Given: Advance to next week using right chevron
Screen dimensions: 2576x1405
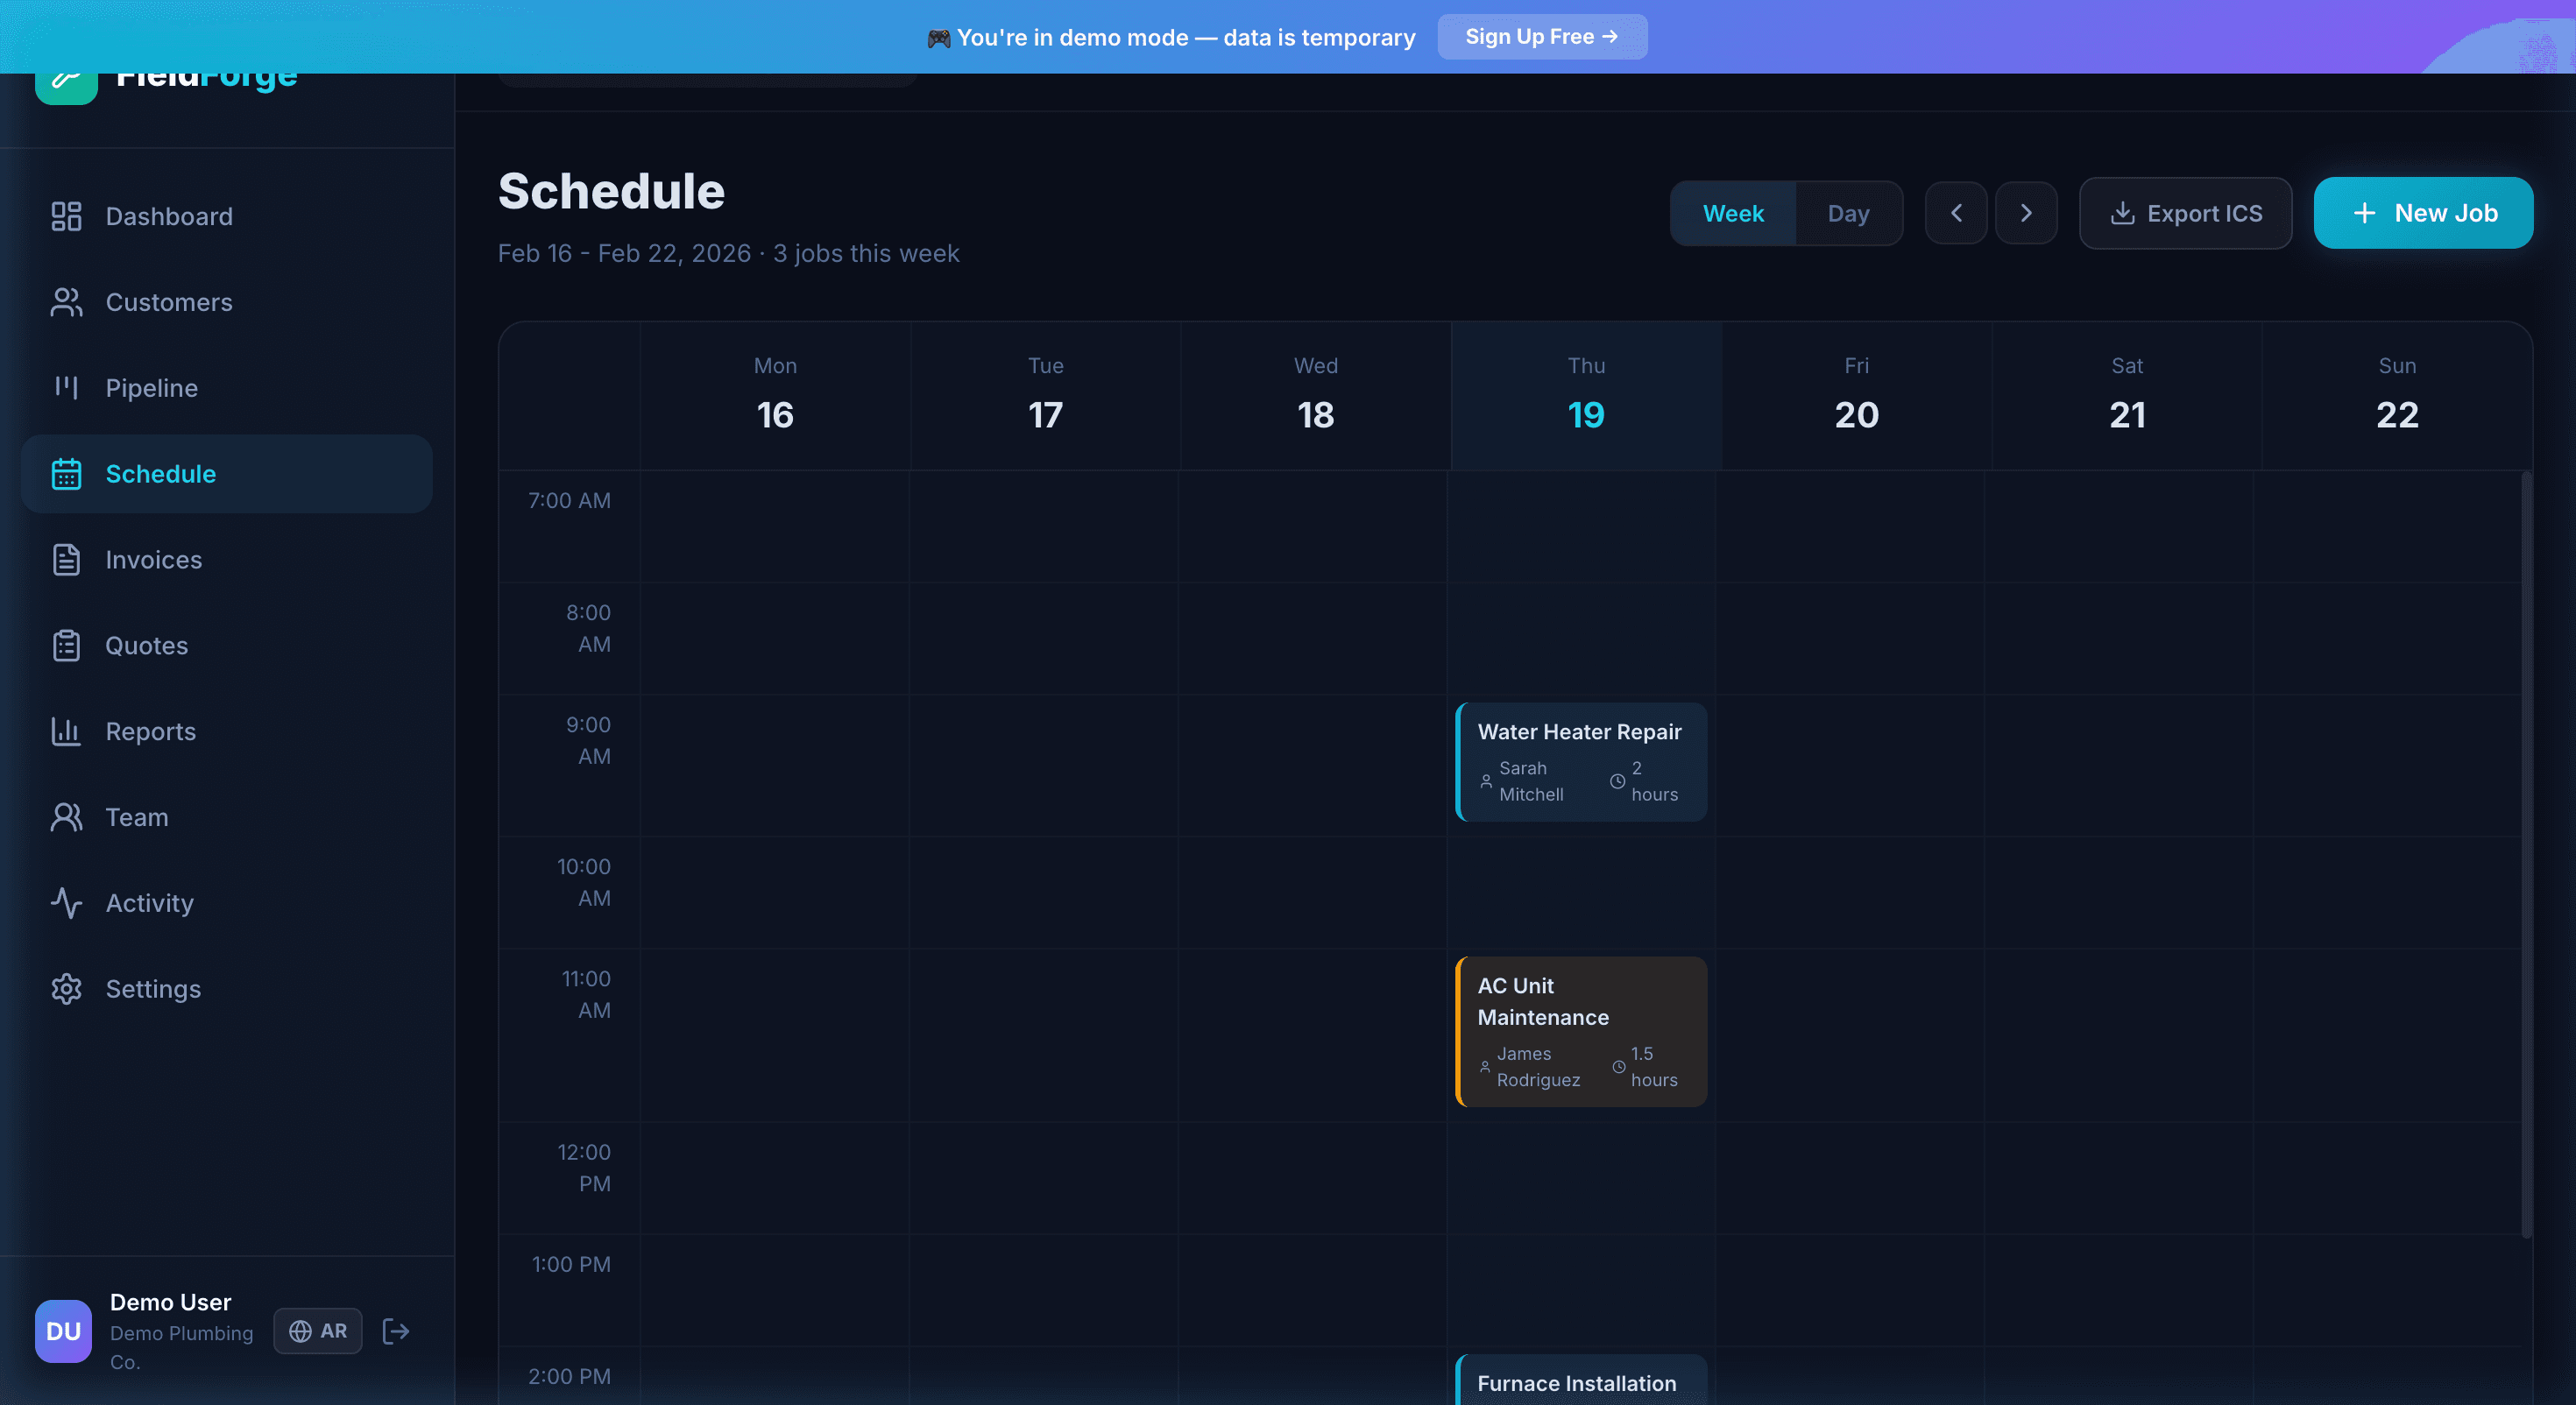Looking at the screenshot, I should tap(2027, 213).
